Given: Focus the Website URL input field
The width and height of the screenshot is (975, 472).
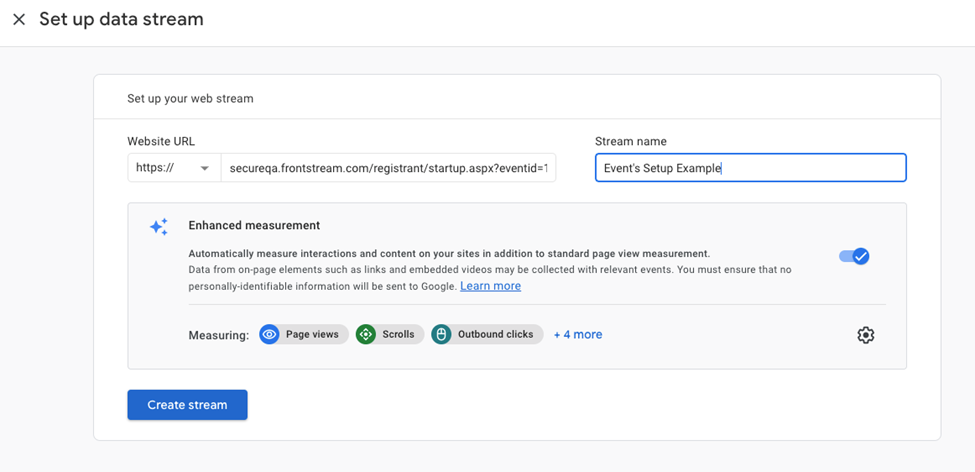Looking at the screenshot, I should (388, 168).
